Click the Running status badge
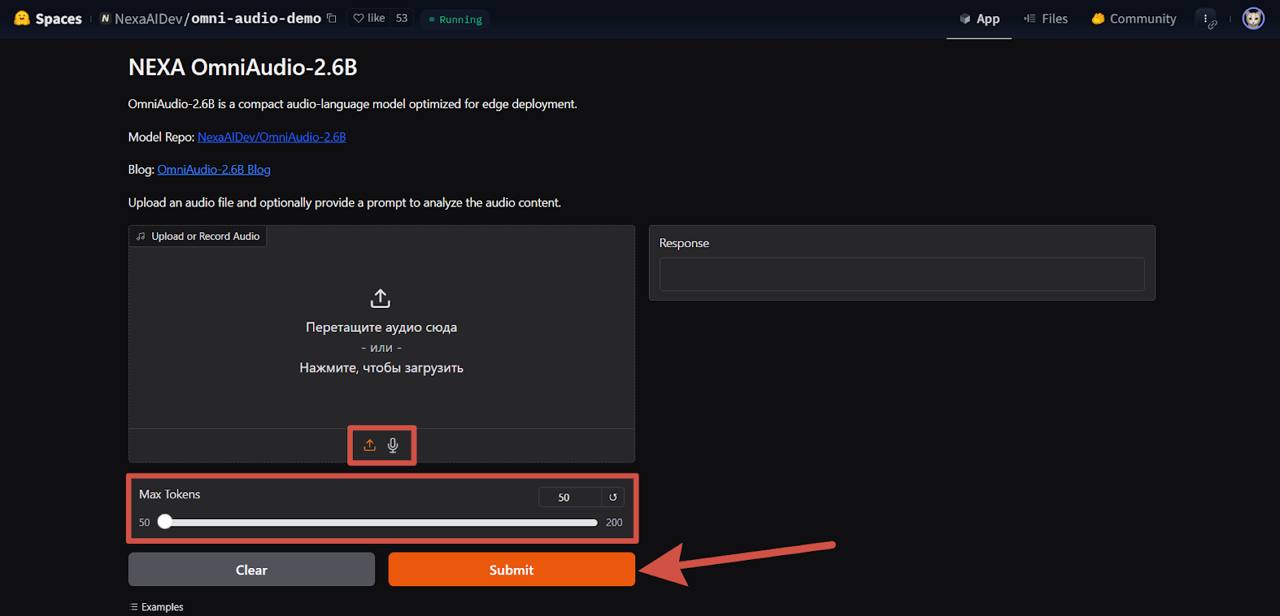Screen dimensions: 1280x616 coord(454,19)
